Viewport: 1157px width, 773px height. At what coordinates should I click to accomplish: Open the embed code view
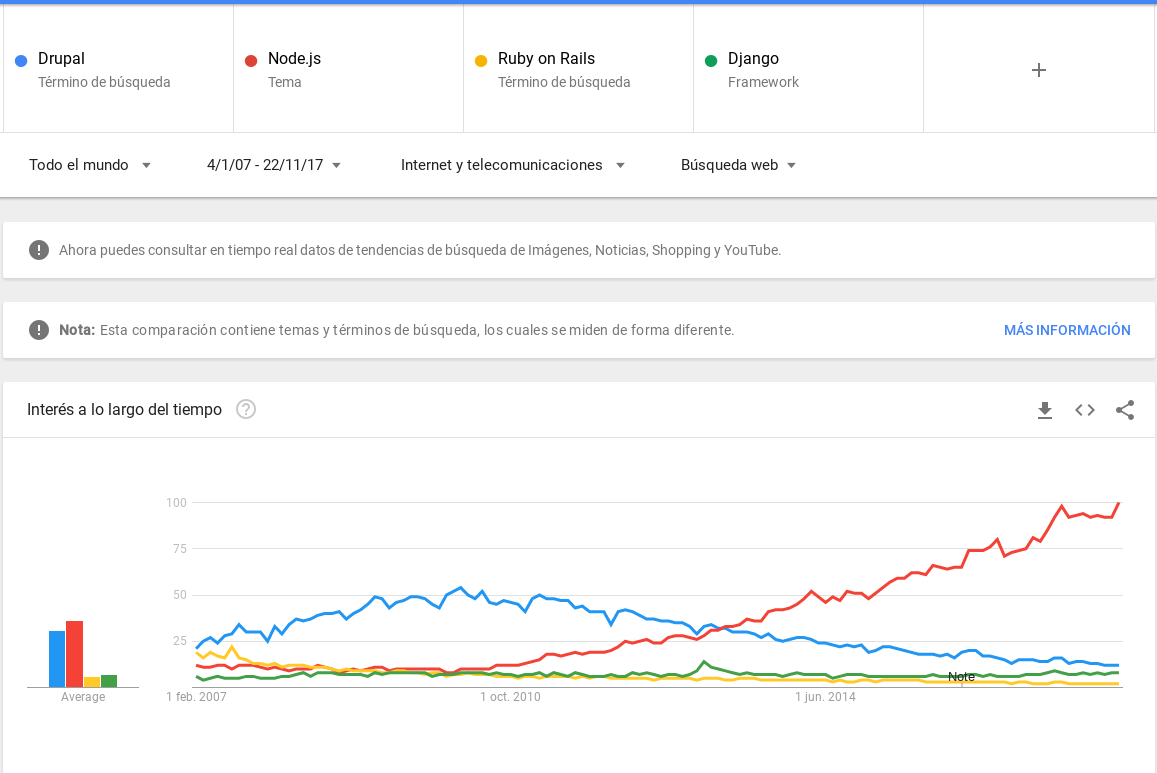tap(1084, 410)
